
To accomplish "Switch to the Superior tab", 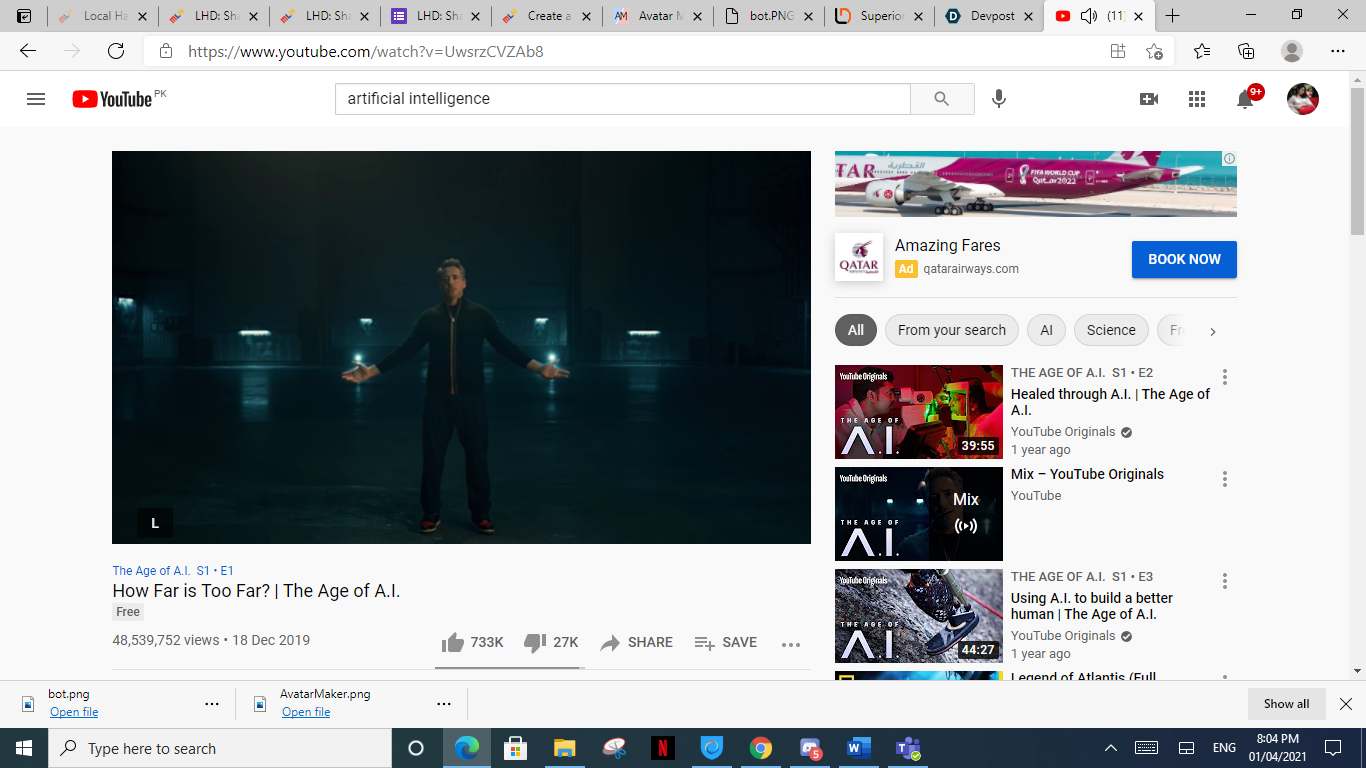I will (880, 16).
